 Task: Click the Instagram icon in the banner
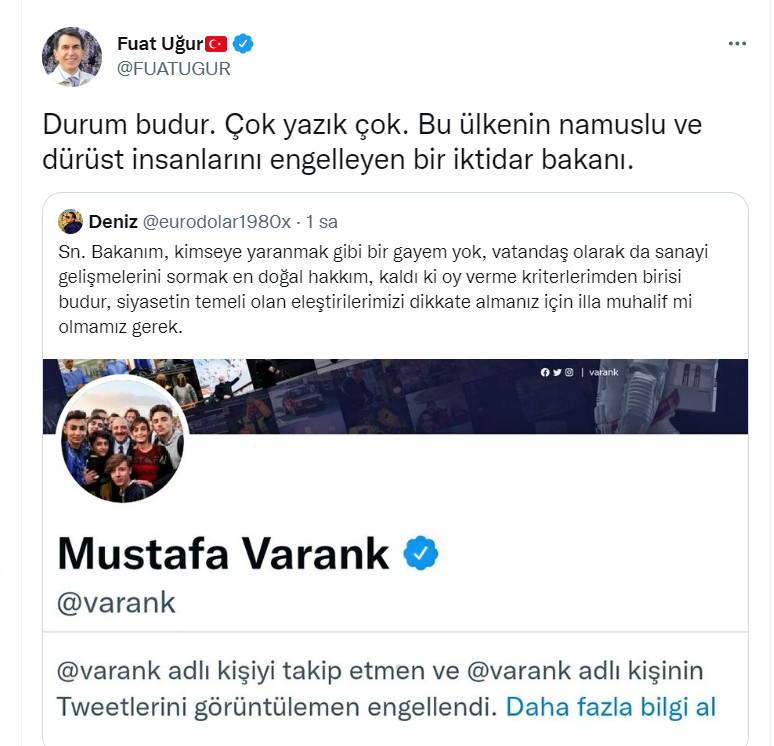(569, 372)
